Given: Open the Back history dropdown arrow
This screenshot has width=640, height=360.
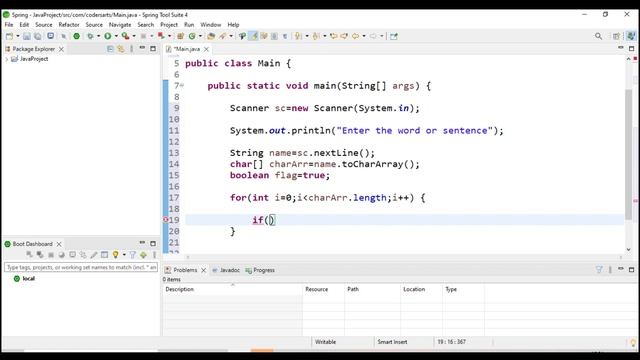Looking at the screenshot, I should [364, 36].
